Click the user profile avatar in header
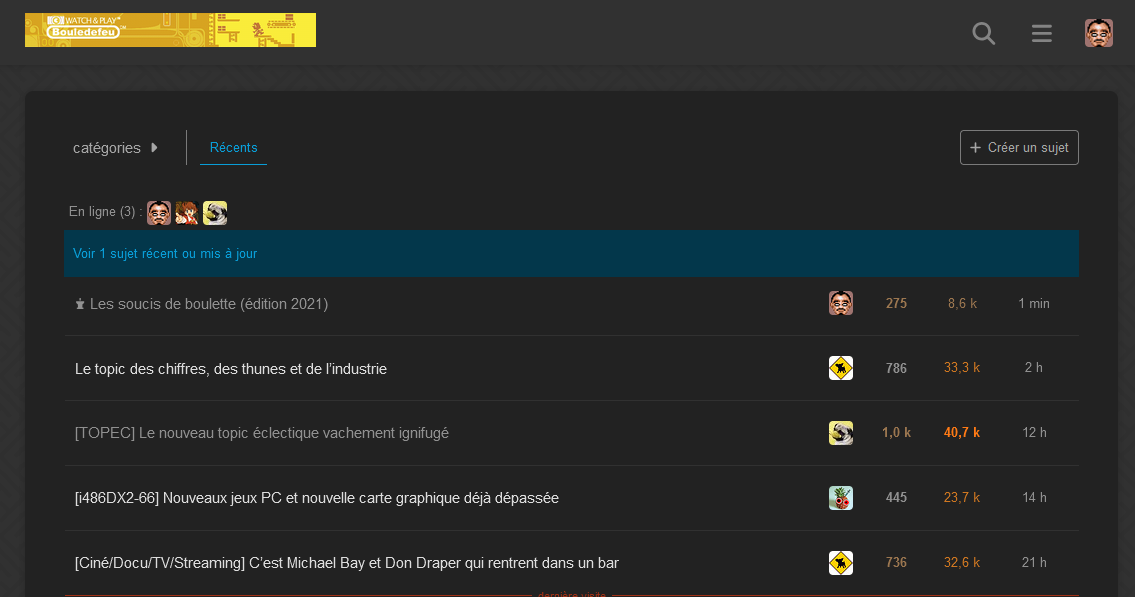Screen dimensions: 1135x597 tap(1099, 33)
